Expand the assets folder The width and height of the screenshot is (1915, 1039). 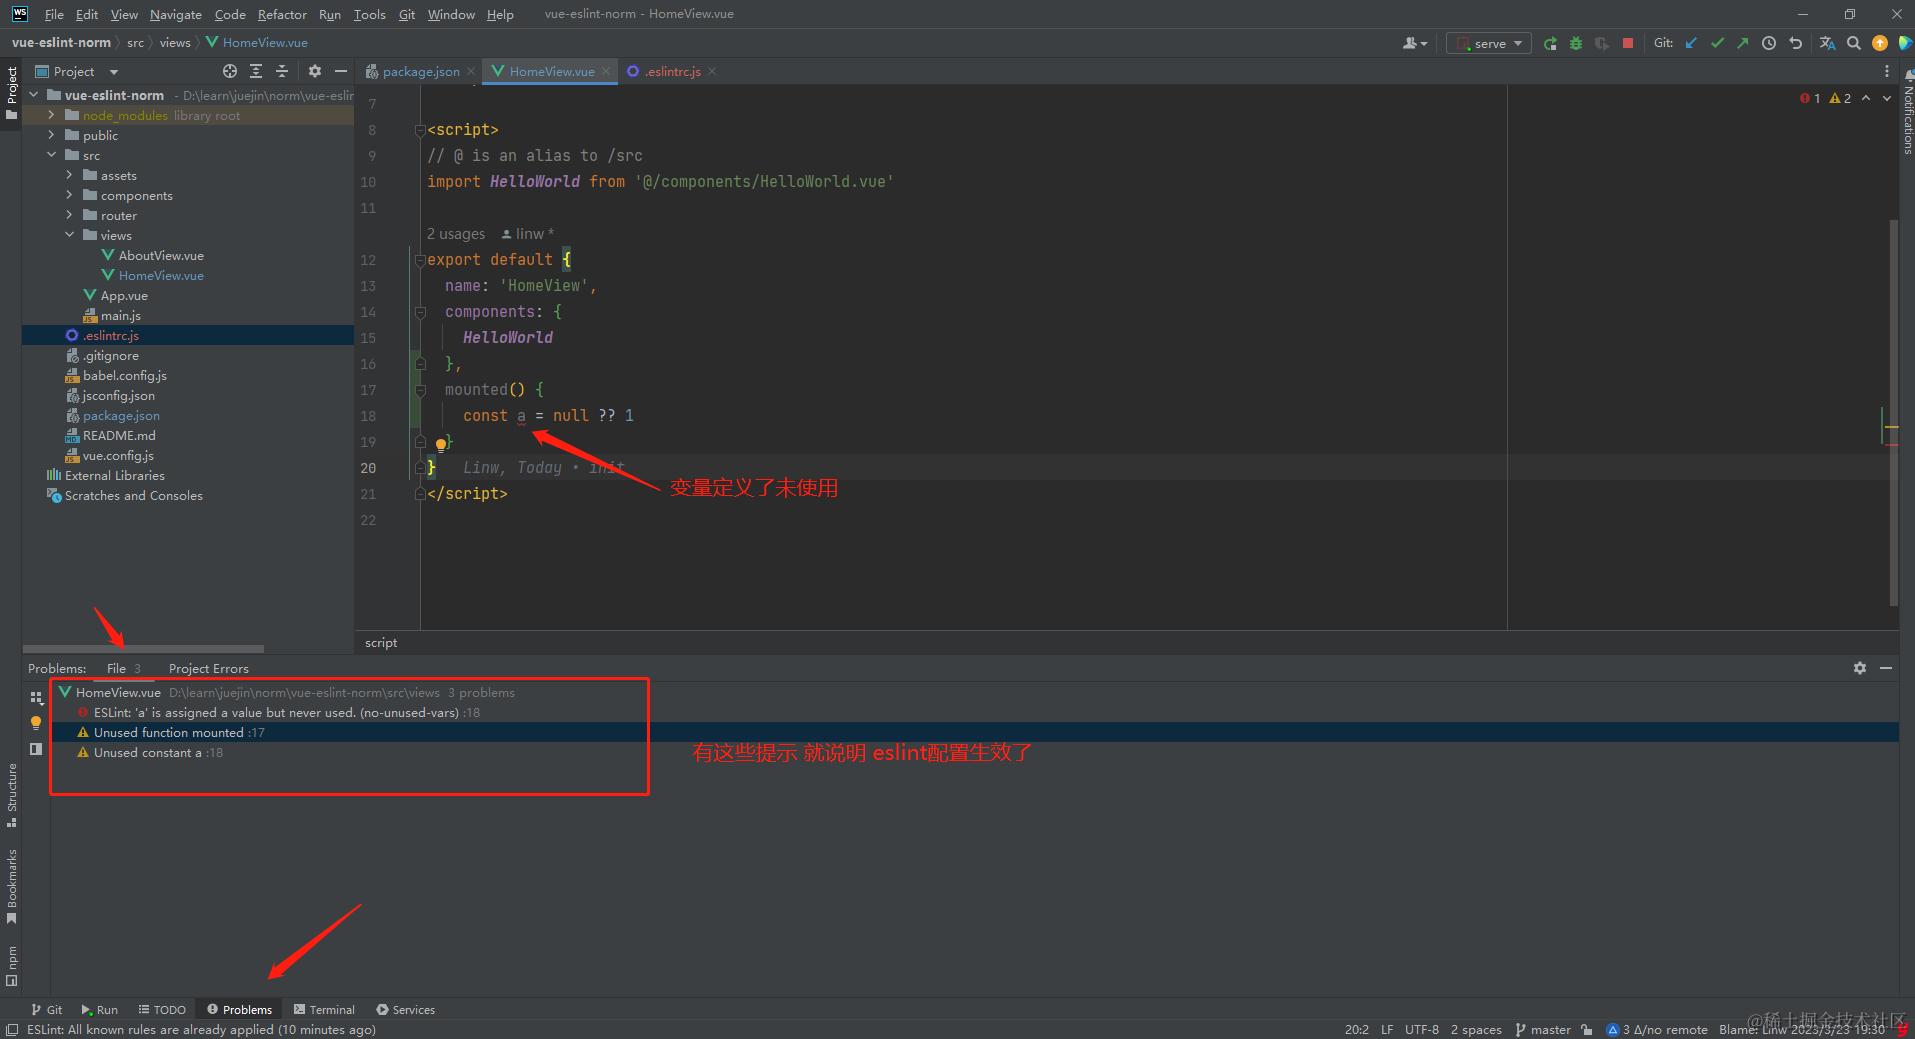tap(70, 175)
